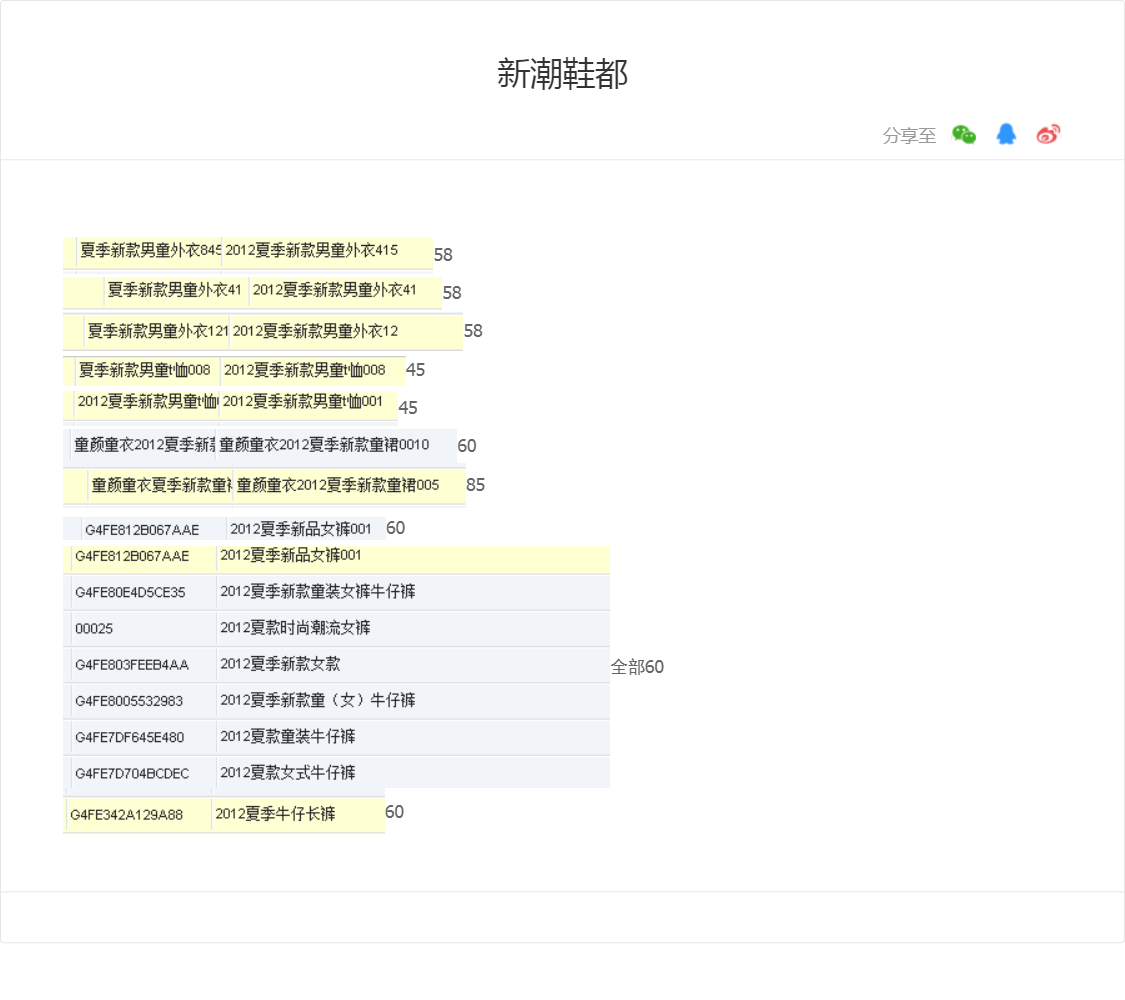
Task: Select the cell G4FE342A129A88
Action: click(x=127, y=815)
